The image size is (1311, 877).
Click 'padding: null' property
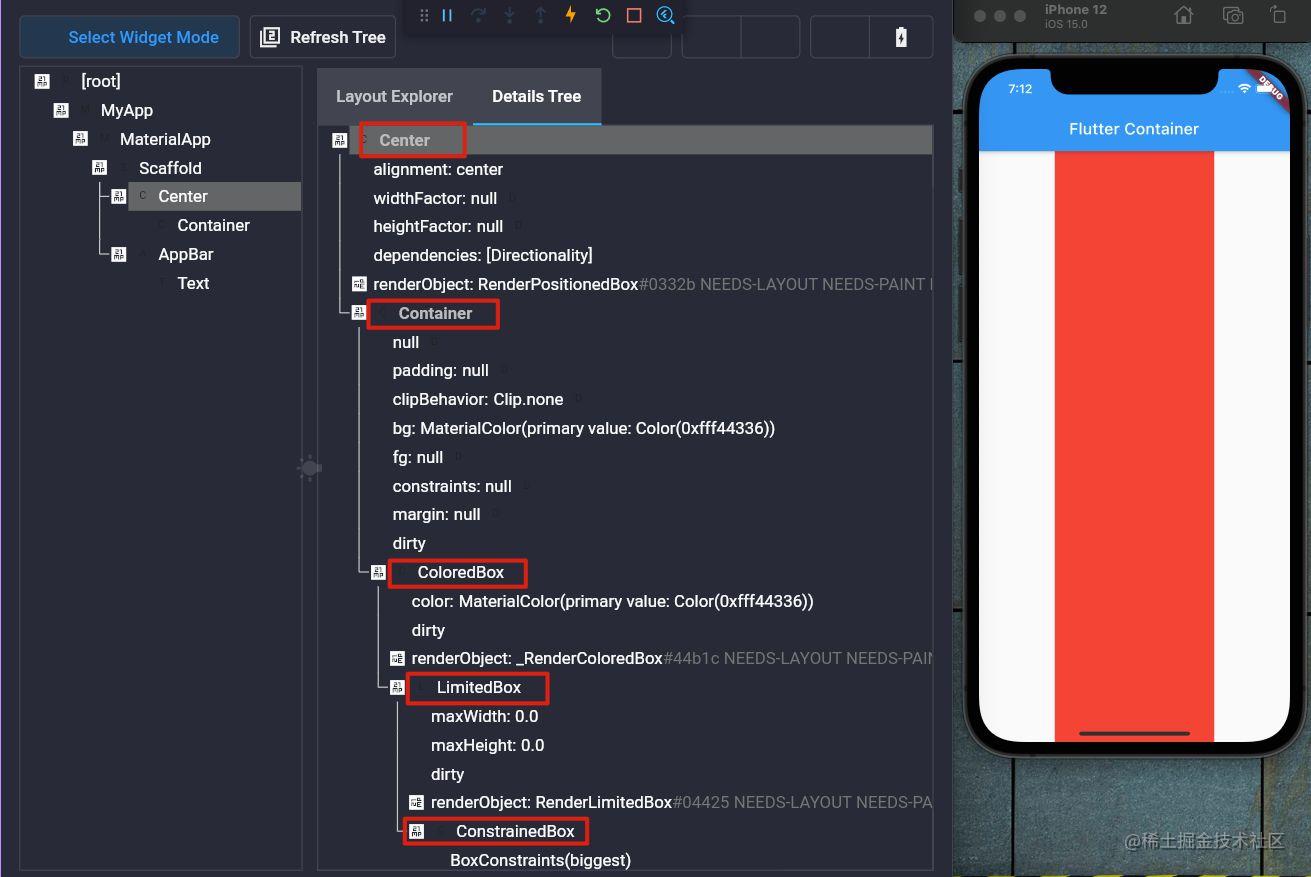[x=440, y=370]
